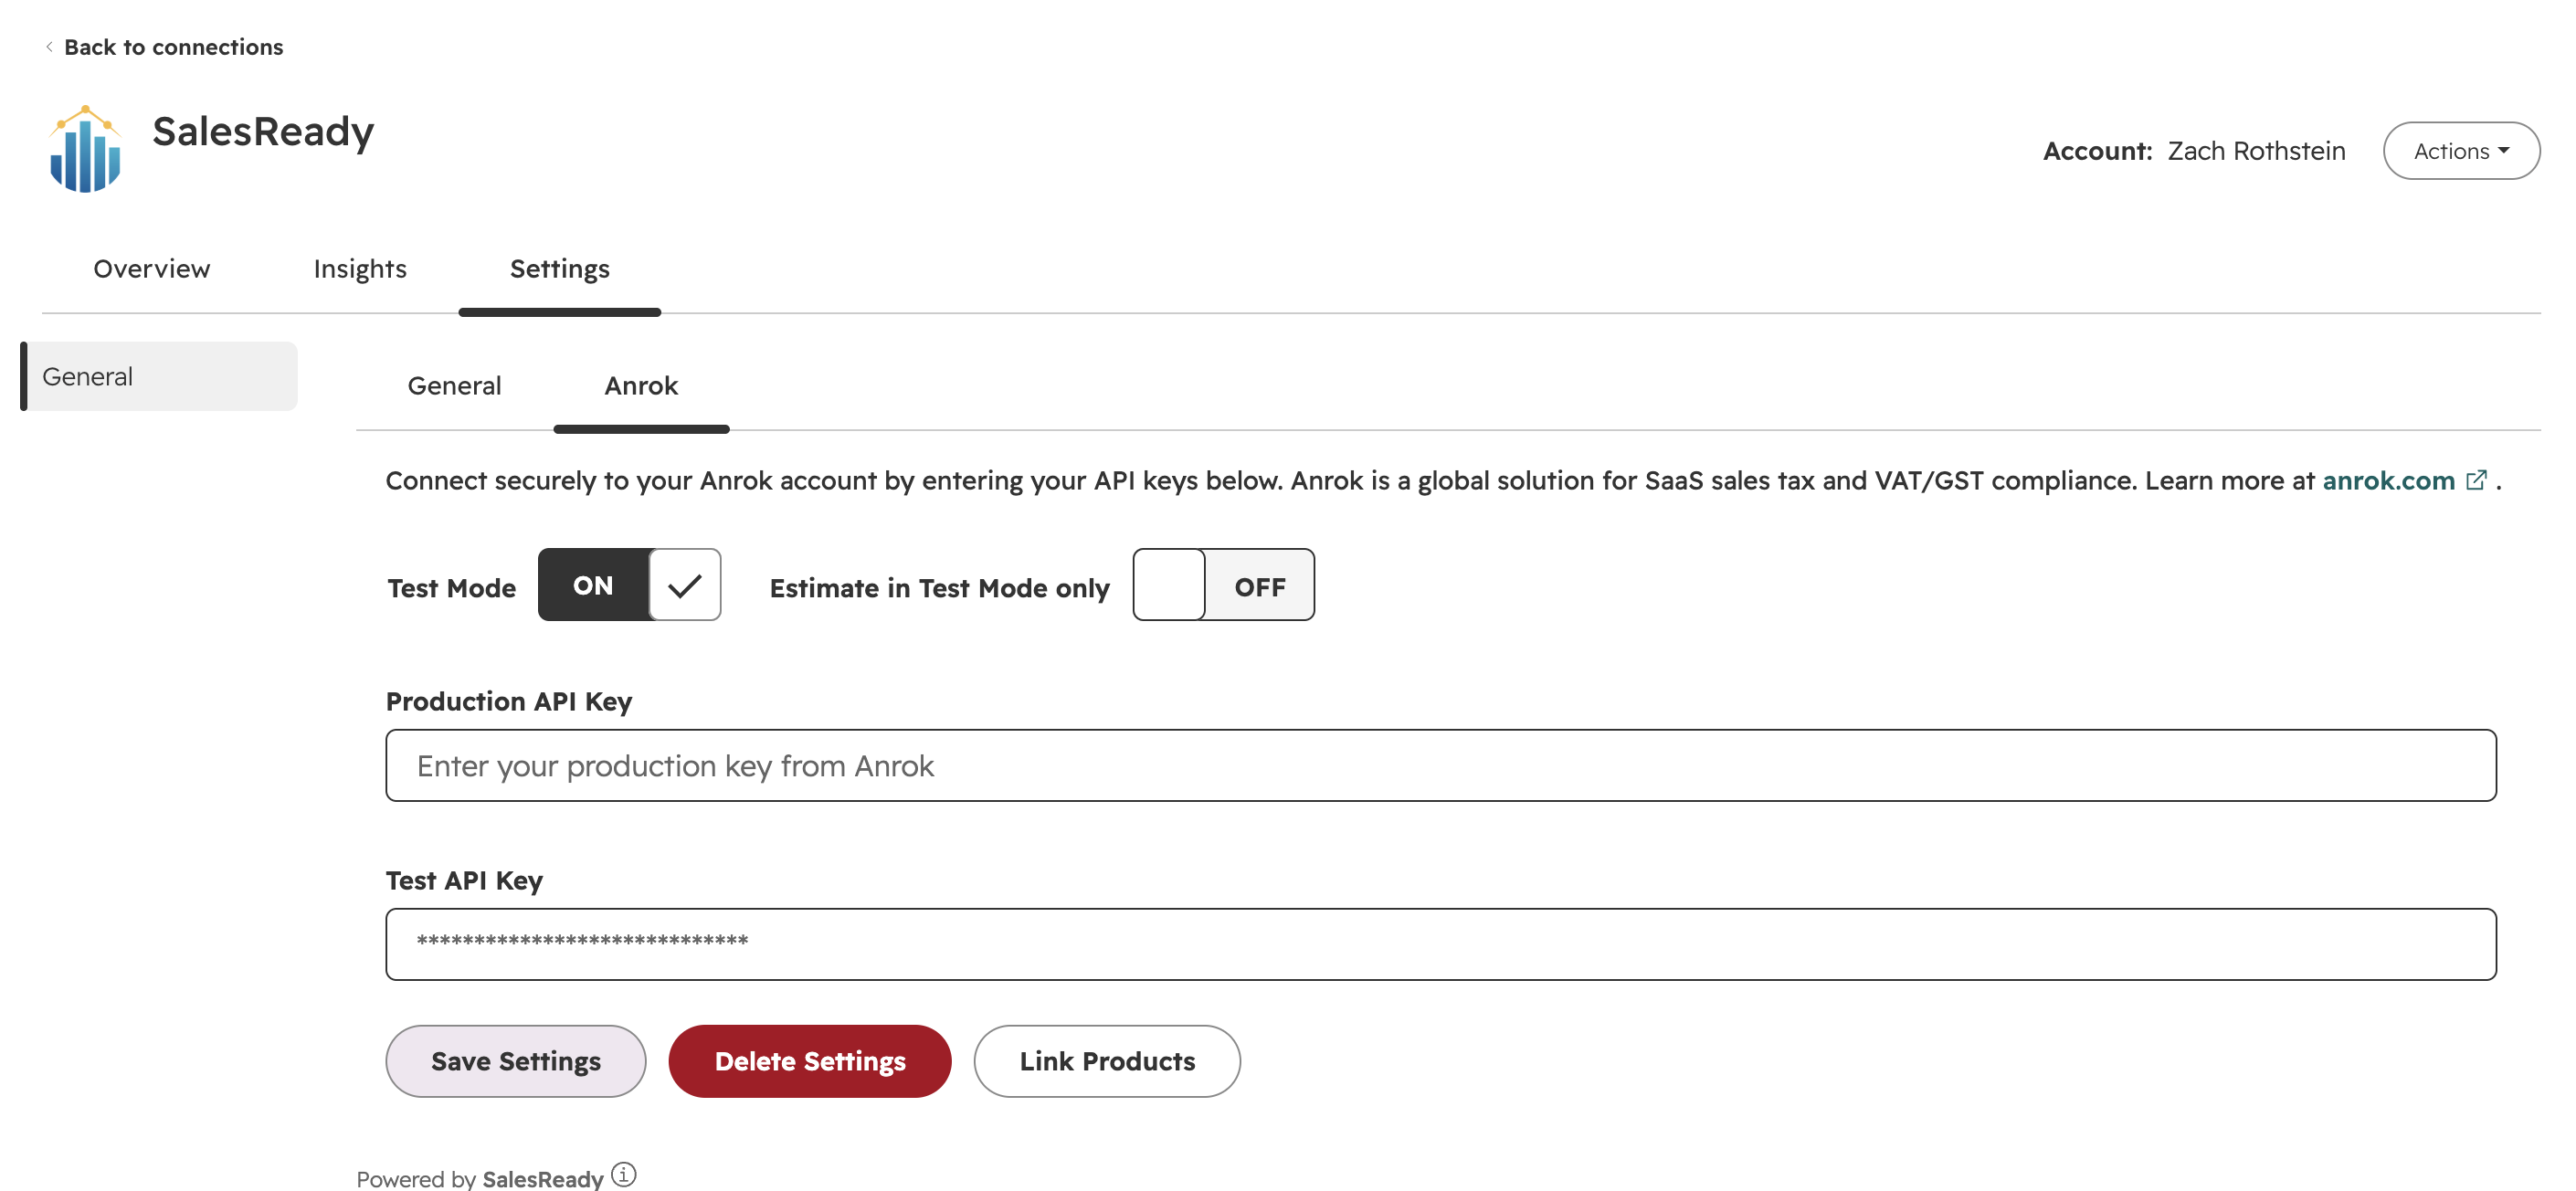Click the Save Settings button
Screen dimensions: 2576x1191
click(516, 1061)
